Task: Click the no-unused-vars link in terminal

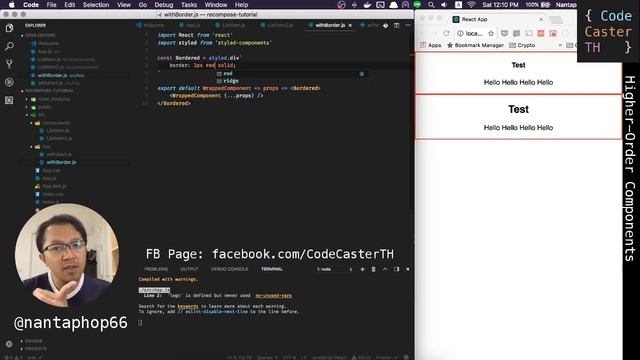Action: (273, 296)
